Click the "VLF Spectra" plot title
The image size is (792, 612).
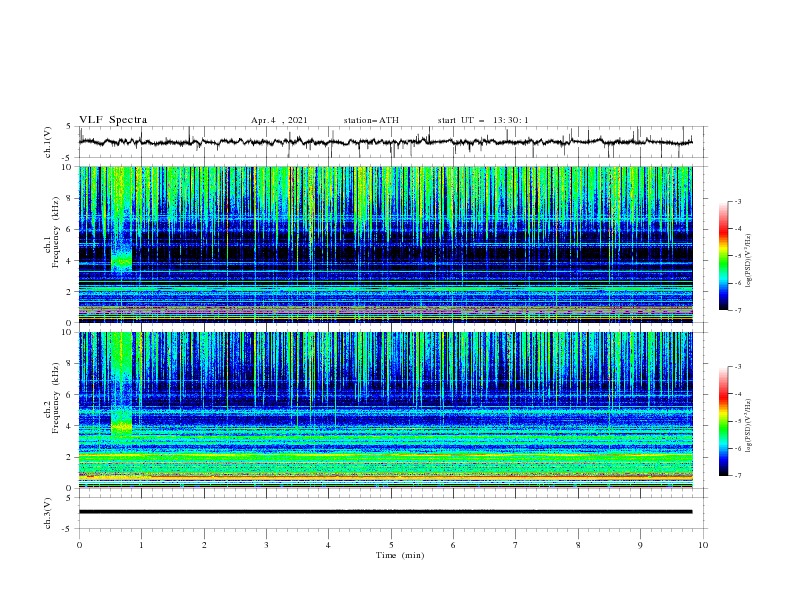tap(113, 120)
